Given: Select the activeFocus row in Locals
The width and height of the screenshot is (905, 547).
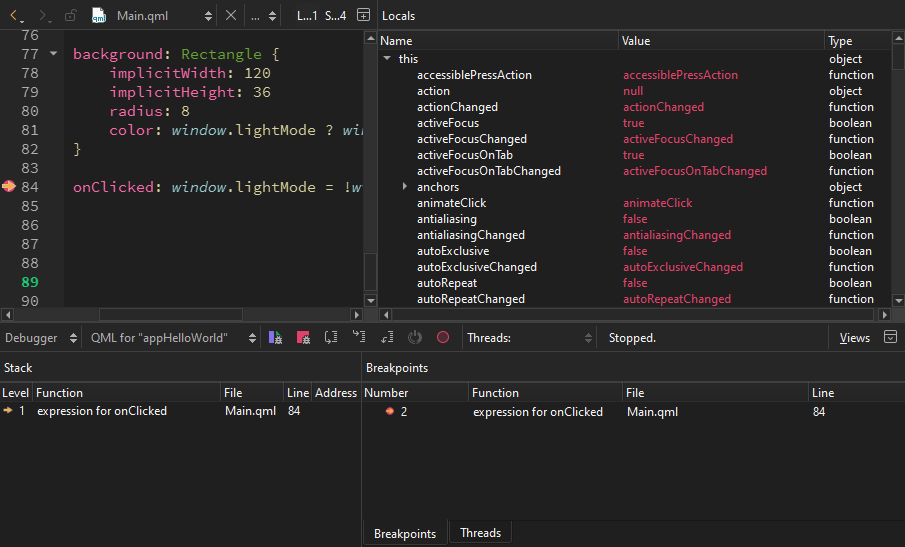Looking at the screenshot, I should (635, 123).
